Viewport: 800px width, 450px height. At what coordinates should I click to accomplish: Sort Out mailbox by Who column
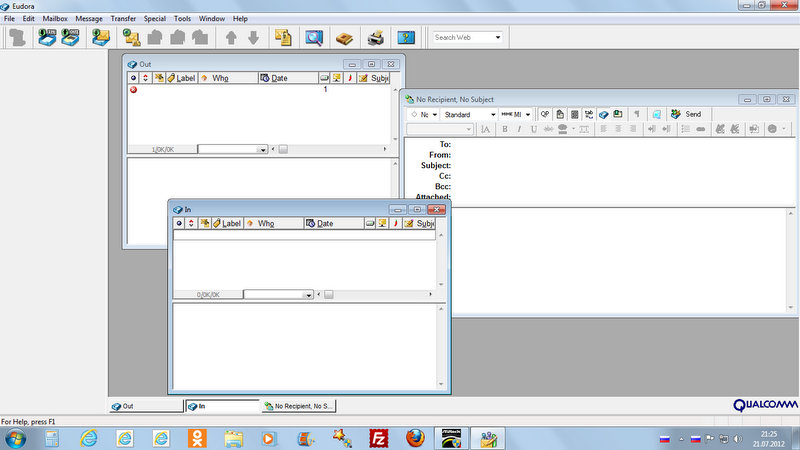[x=228, y=78]
